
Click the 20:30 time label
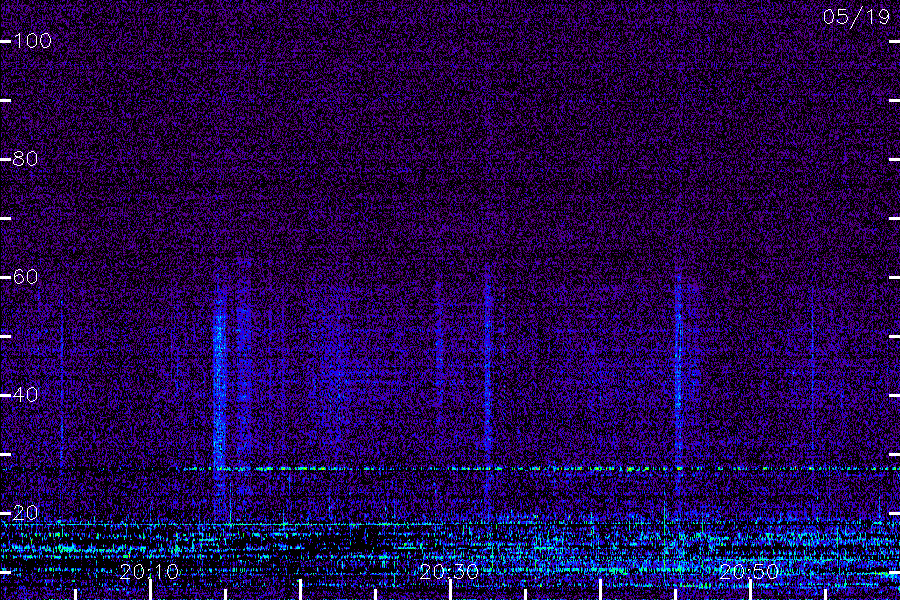pos(449,572)
